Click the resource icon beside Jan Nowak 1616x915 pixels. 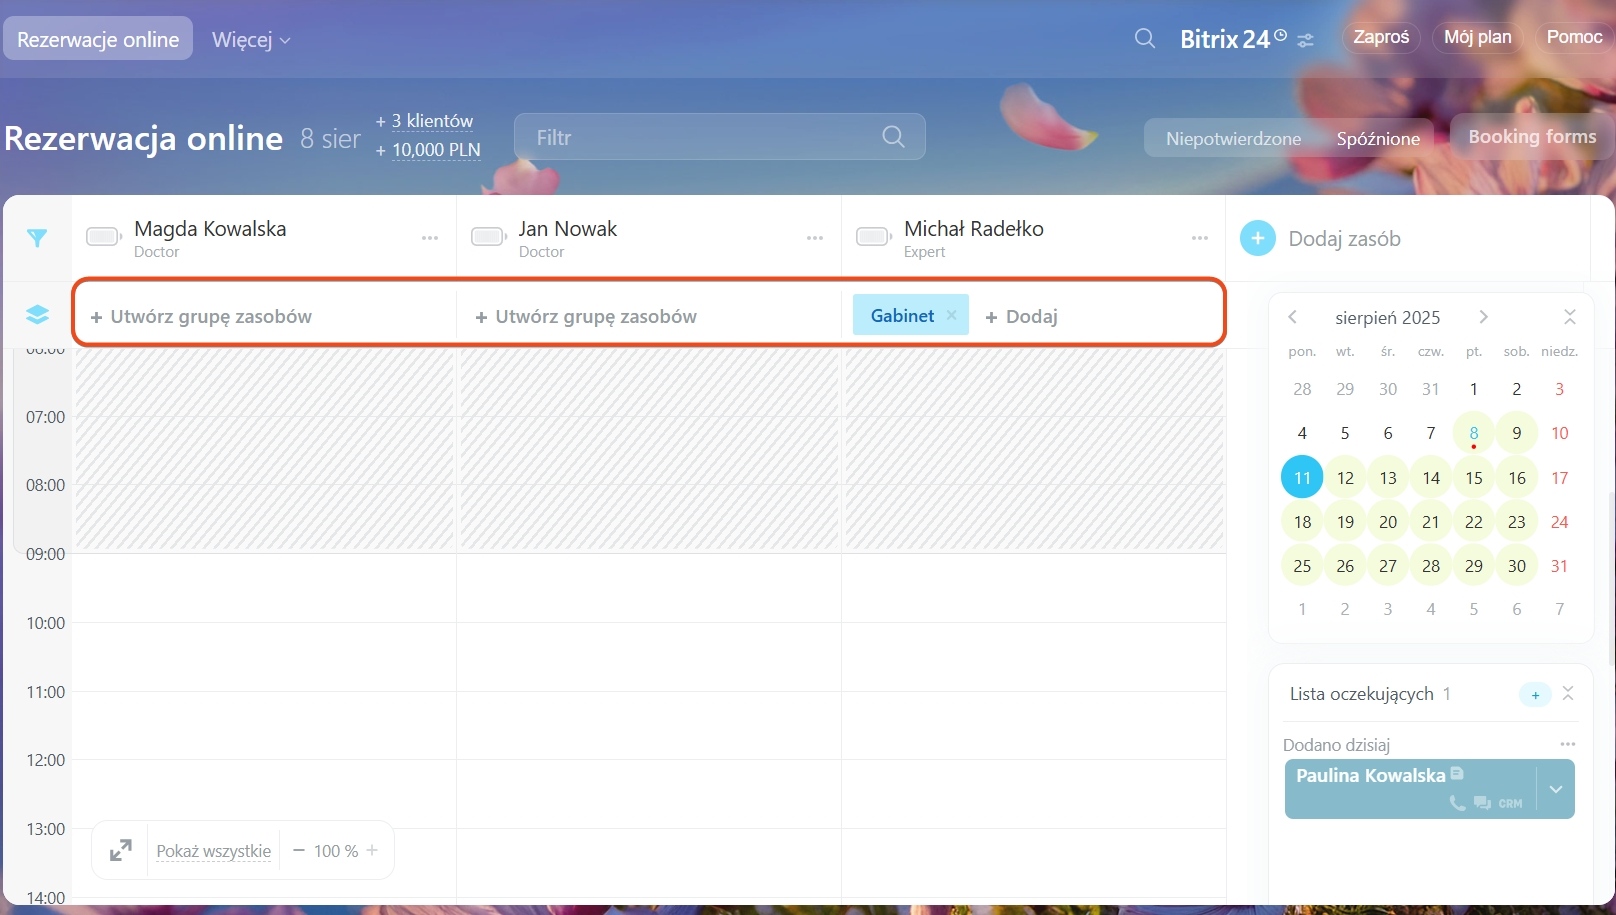489,237
